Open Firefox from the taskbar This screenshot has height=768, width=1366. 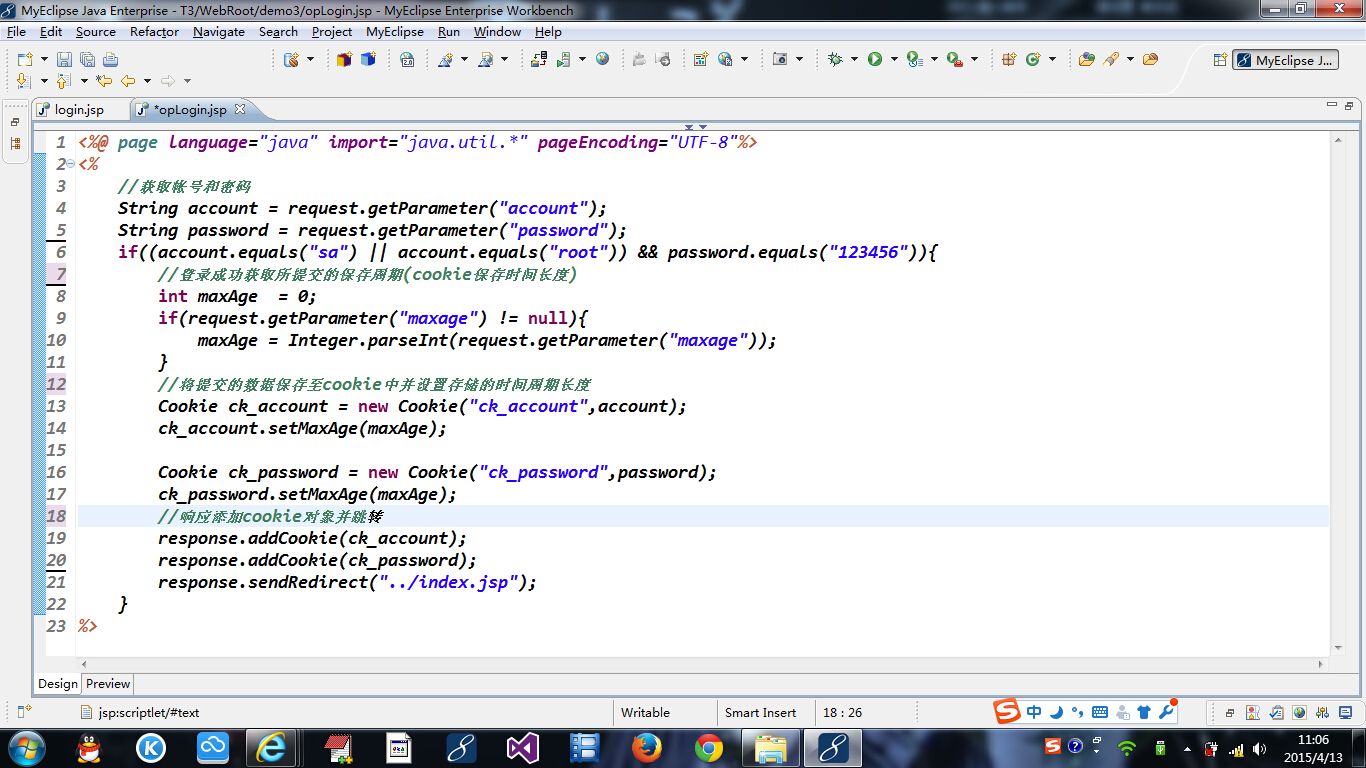click(647, 747)
